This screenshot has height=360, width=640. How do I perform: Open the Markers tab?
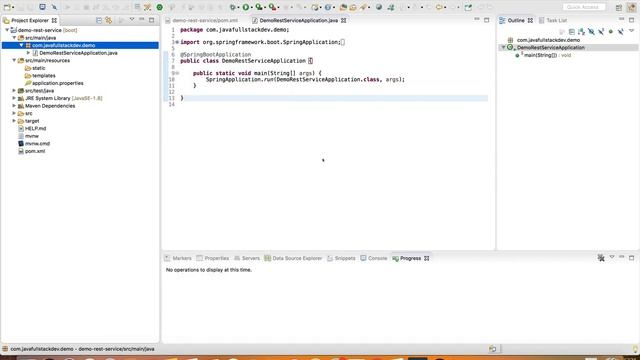point(178,258)
